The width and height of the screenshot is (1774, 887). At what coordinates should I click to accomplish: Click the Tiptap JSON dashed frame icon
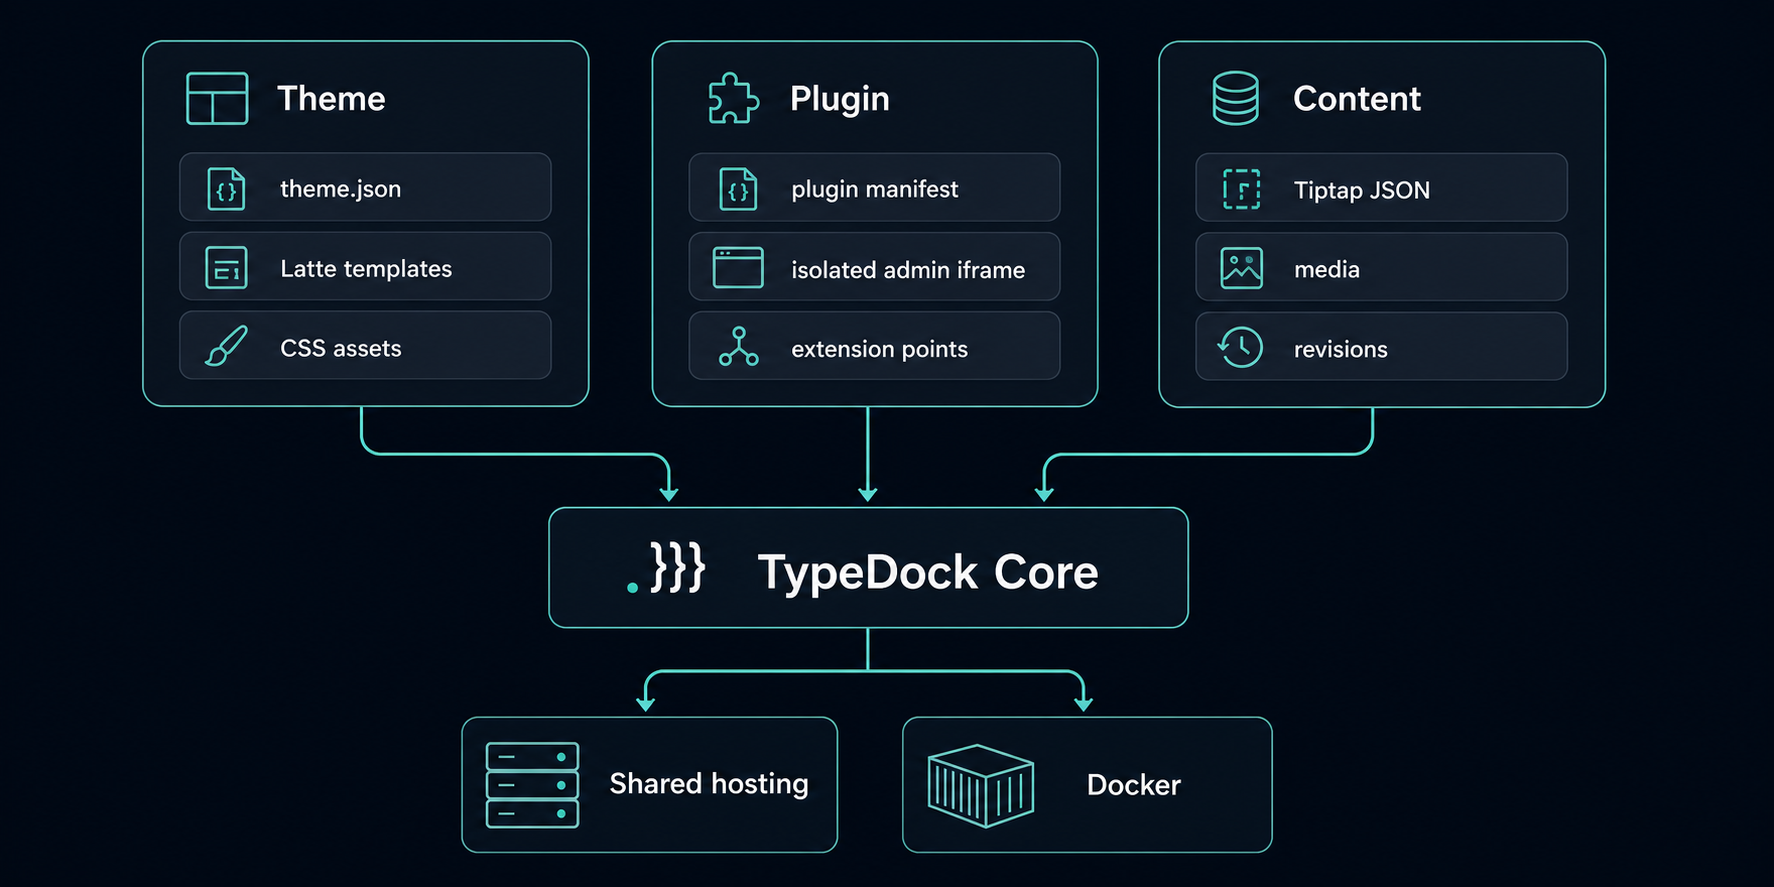pos(1241,189)
